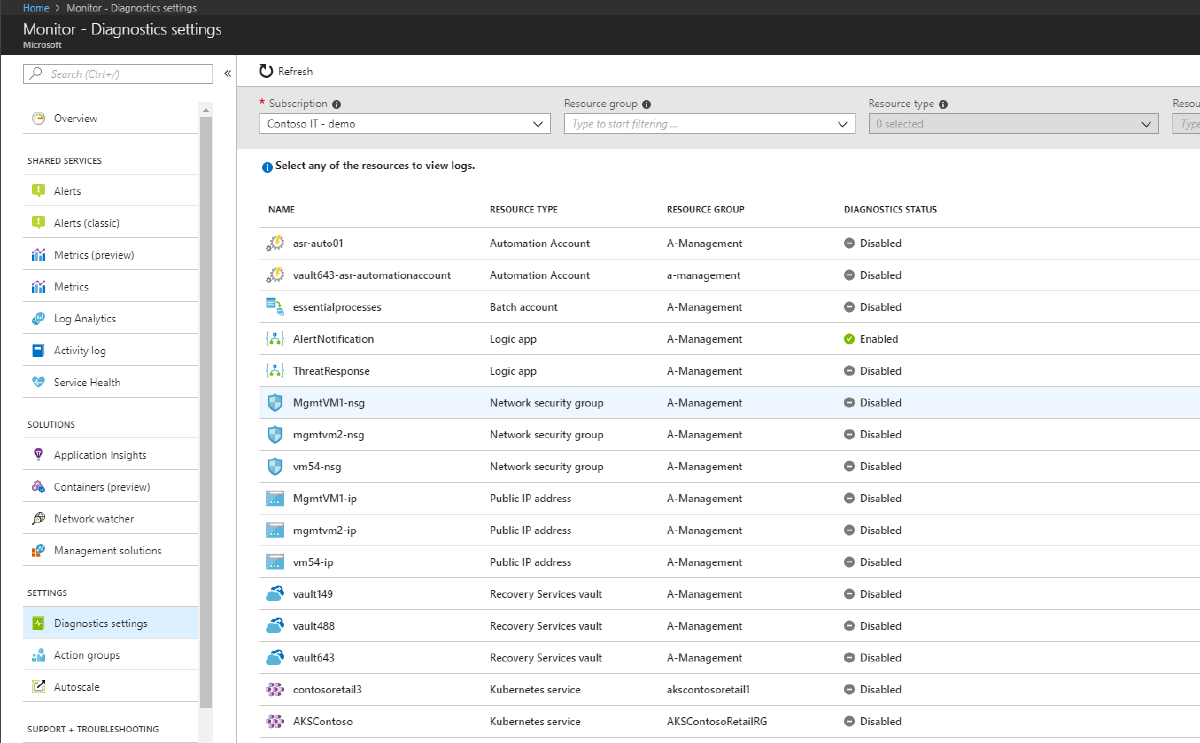Screen dimensions: 1200x743
Task: Click the shield icon beside MgmtVM1-nsg
Action: 274,402
